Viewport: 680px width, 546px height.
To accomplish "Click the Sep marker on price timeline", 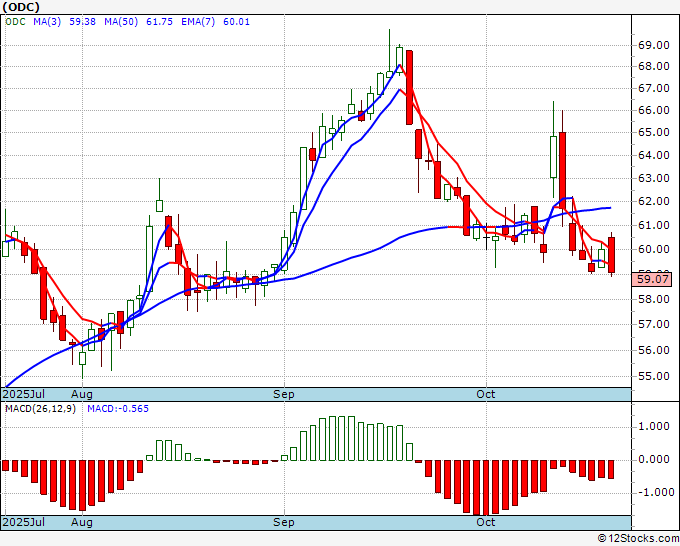I will click(284, 394).
